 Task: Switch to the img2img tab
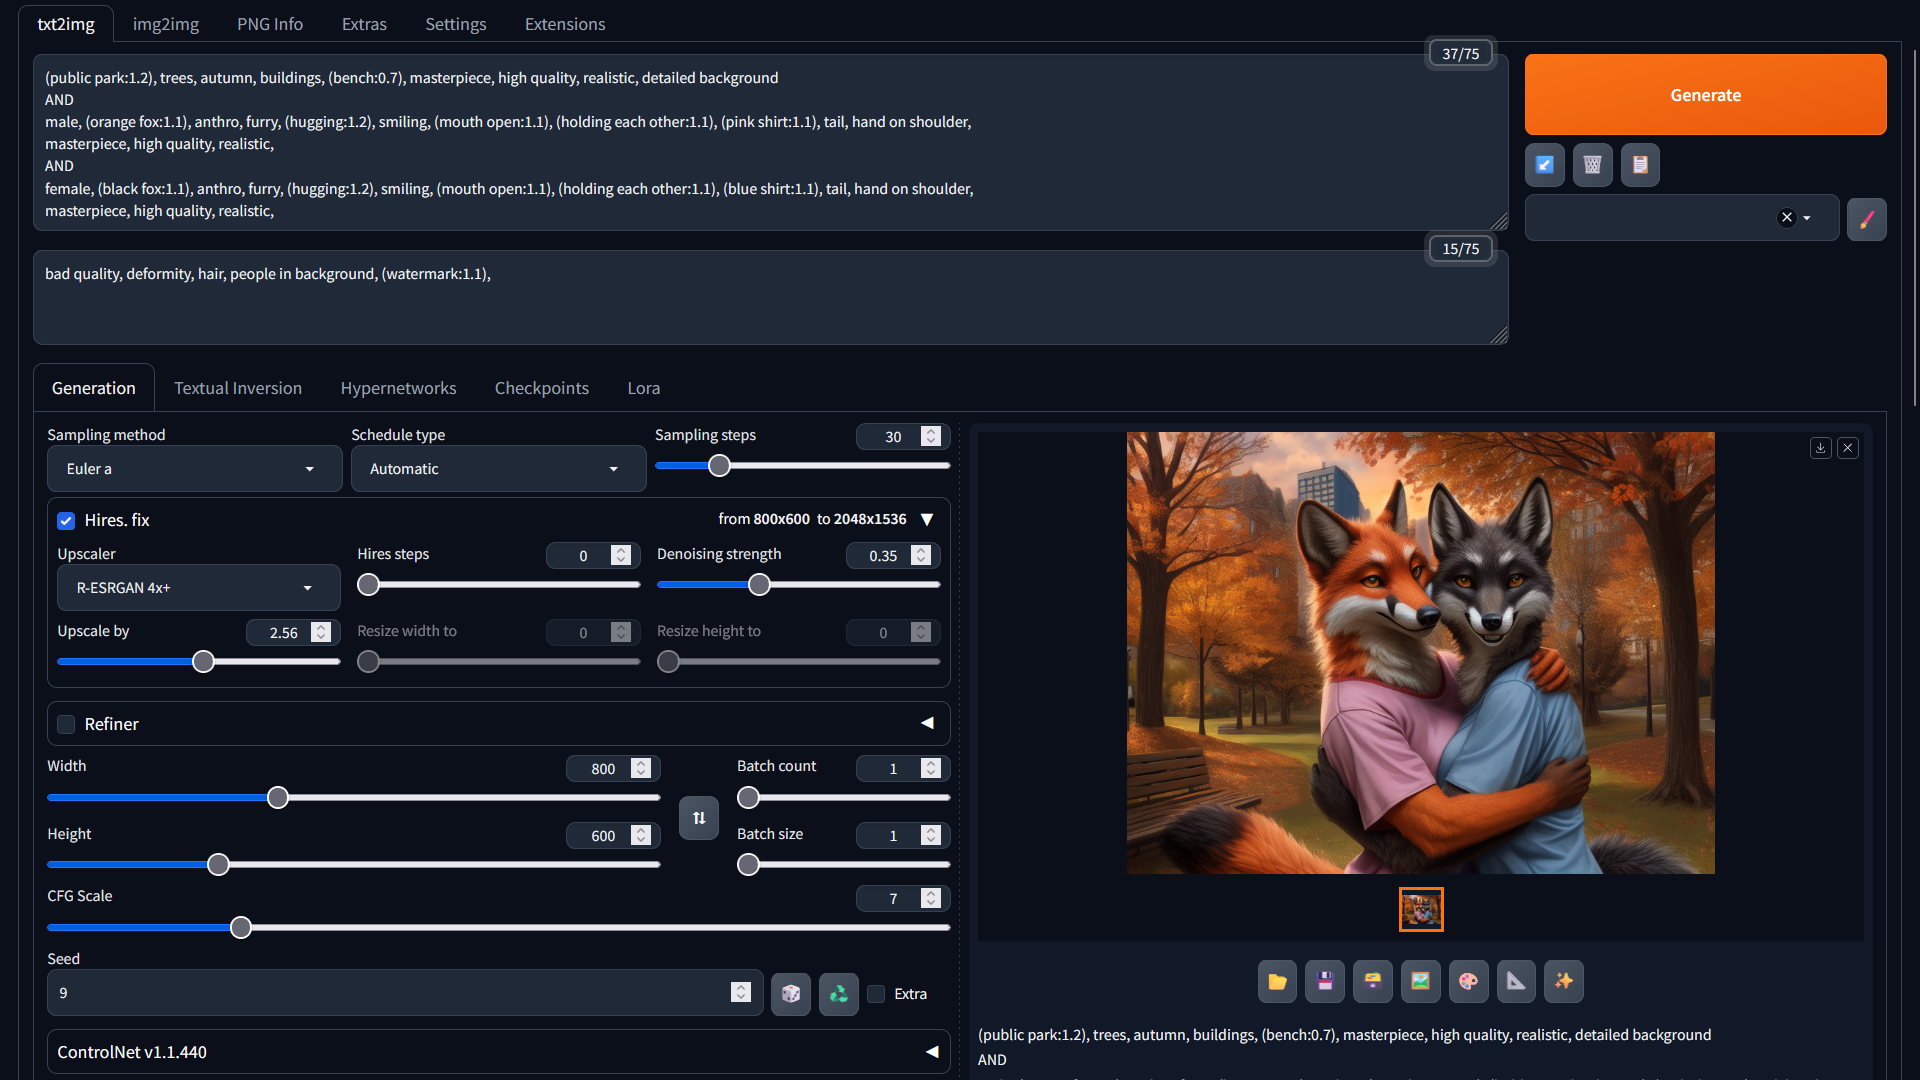[165, 24]
